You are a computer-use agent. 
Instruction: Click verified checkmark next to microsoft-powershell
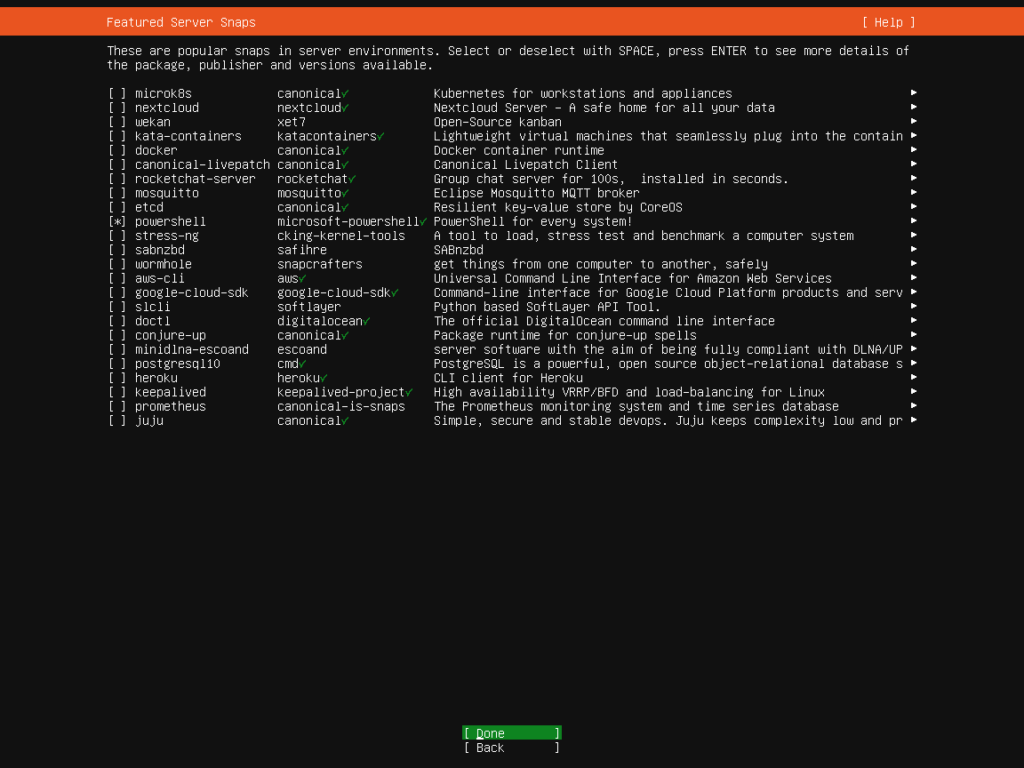click(423, 222)
